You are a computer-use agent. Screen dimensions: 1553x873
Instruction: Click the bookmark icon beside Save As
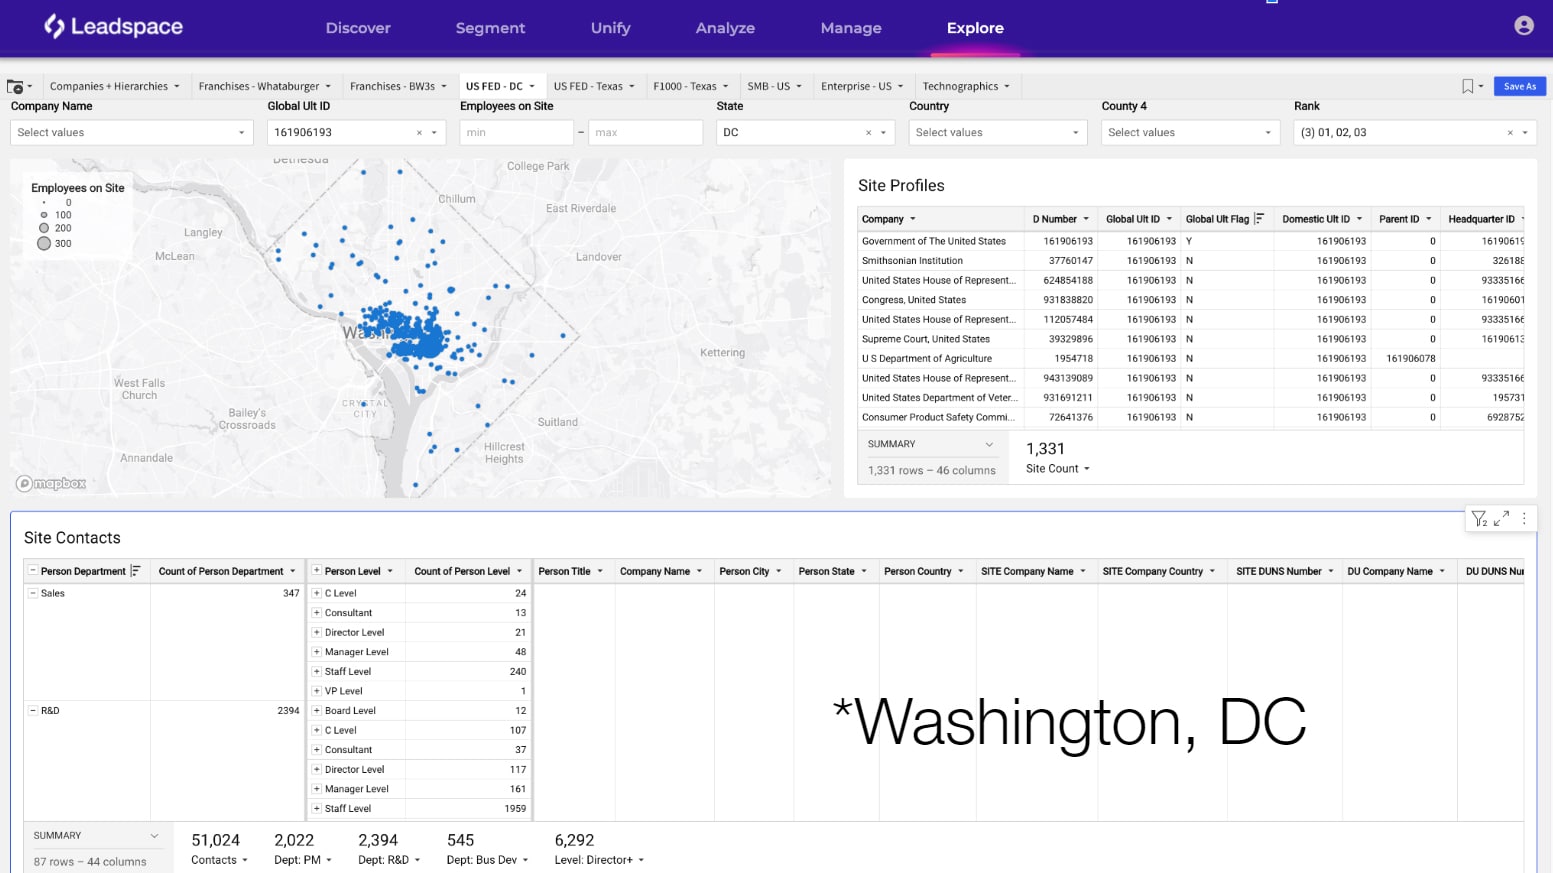pos(1467,87)
